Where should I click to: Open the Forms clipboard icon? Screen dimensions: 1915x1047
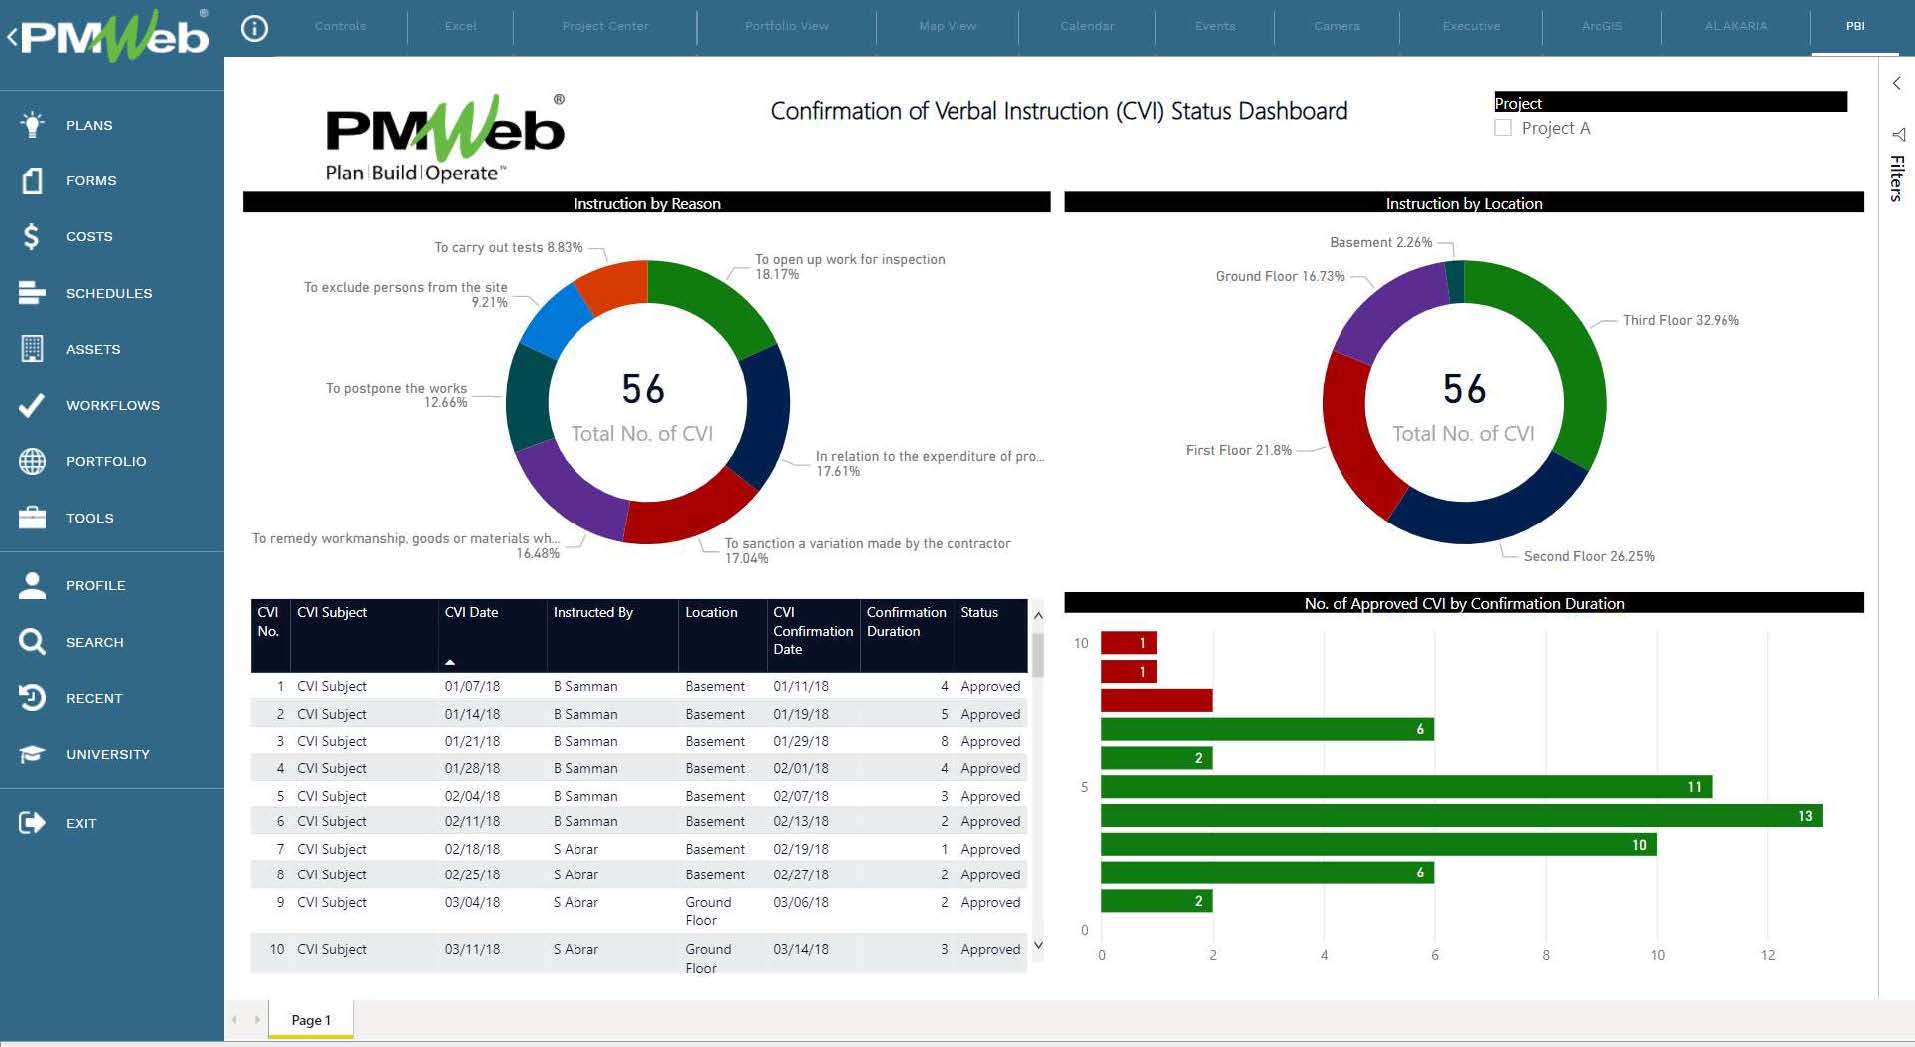coord(32,180)
